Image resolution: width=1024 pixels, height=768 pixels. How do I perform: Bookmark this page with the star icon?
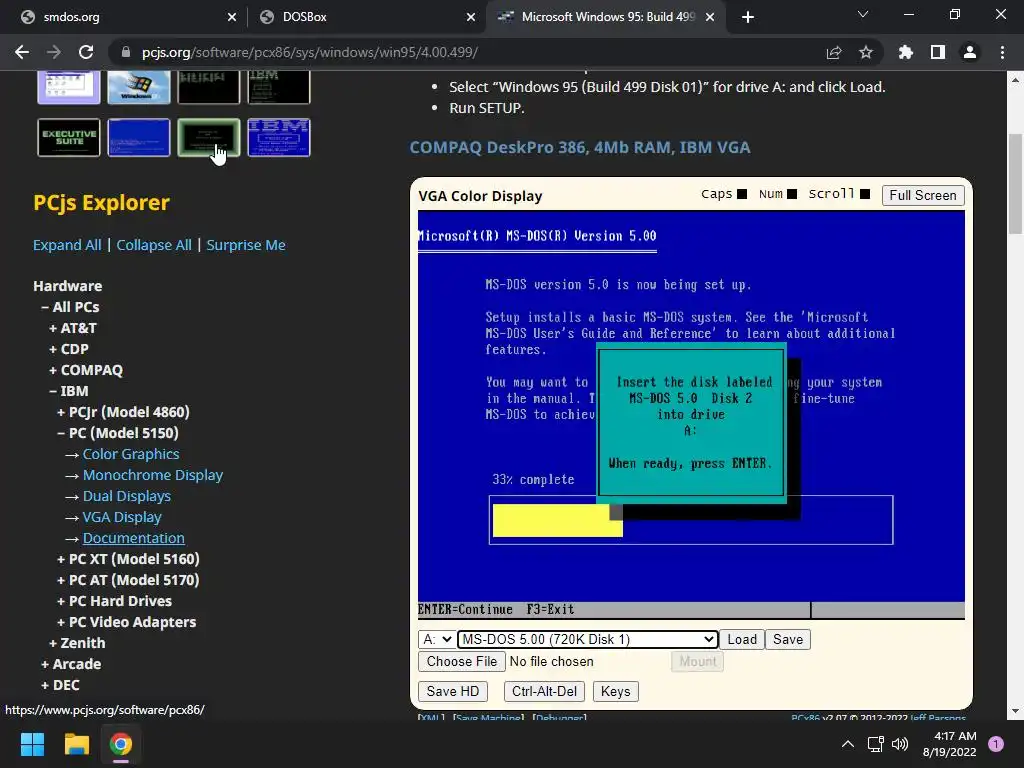[866, 52]
